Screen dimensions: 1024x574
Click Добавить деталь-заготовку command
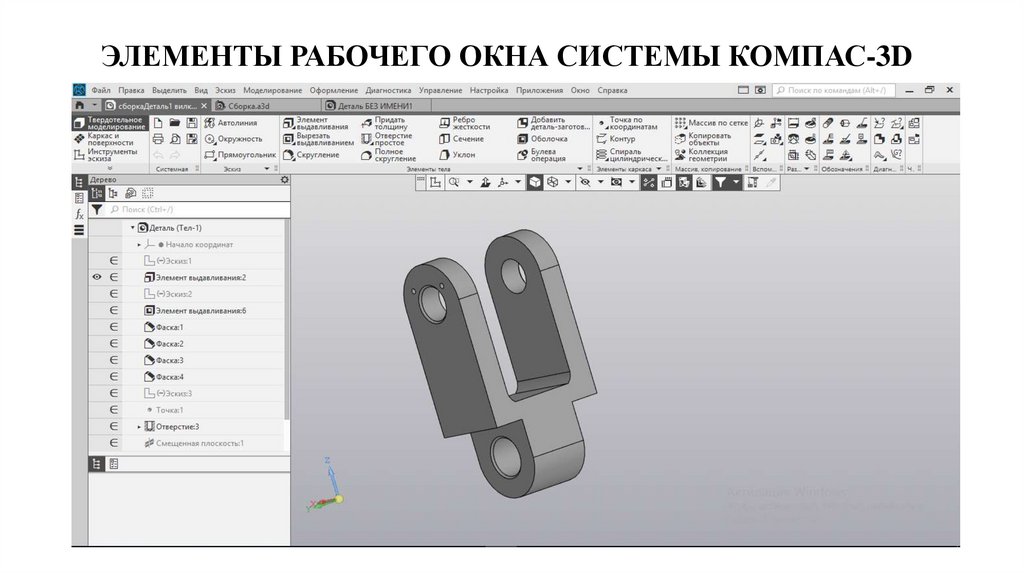point(554,123)
